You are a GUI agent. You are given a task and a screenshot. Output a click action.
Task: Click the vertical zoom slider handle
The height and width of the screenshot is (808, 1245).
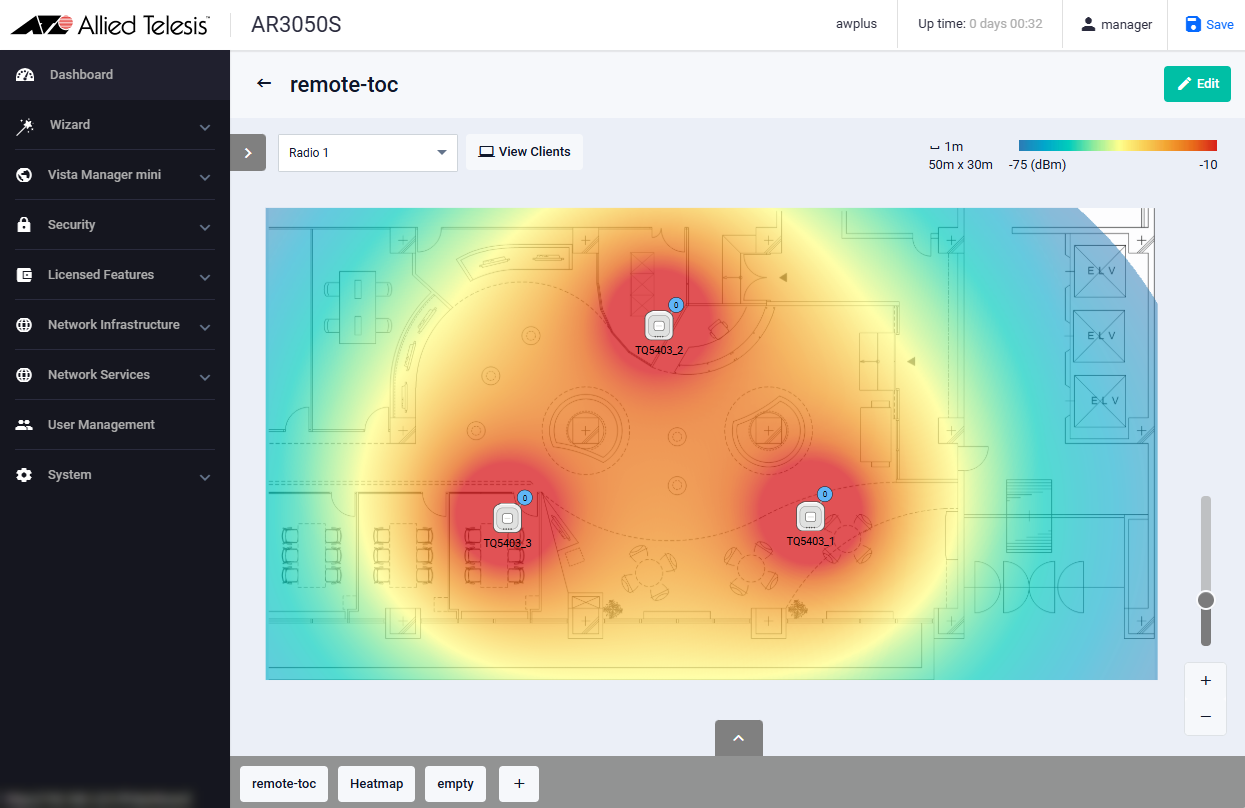pos(1206,600)
